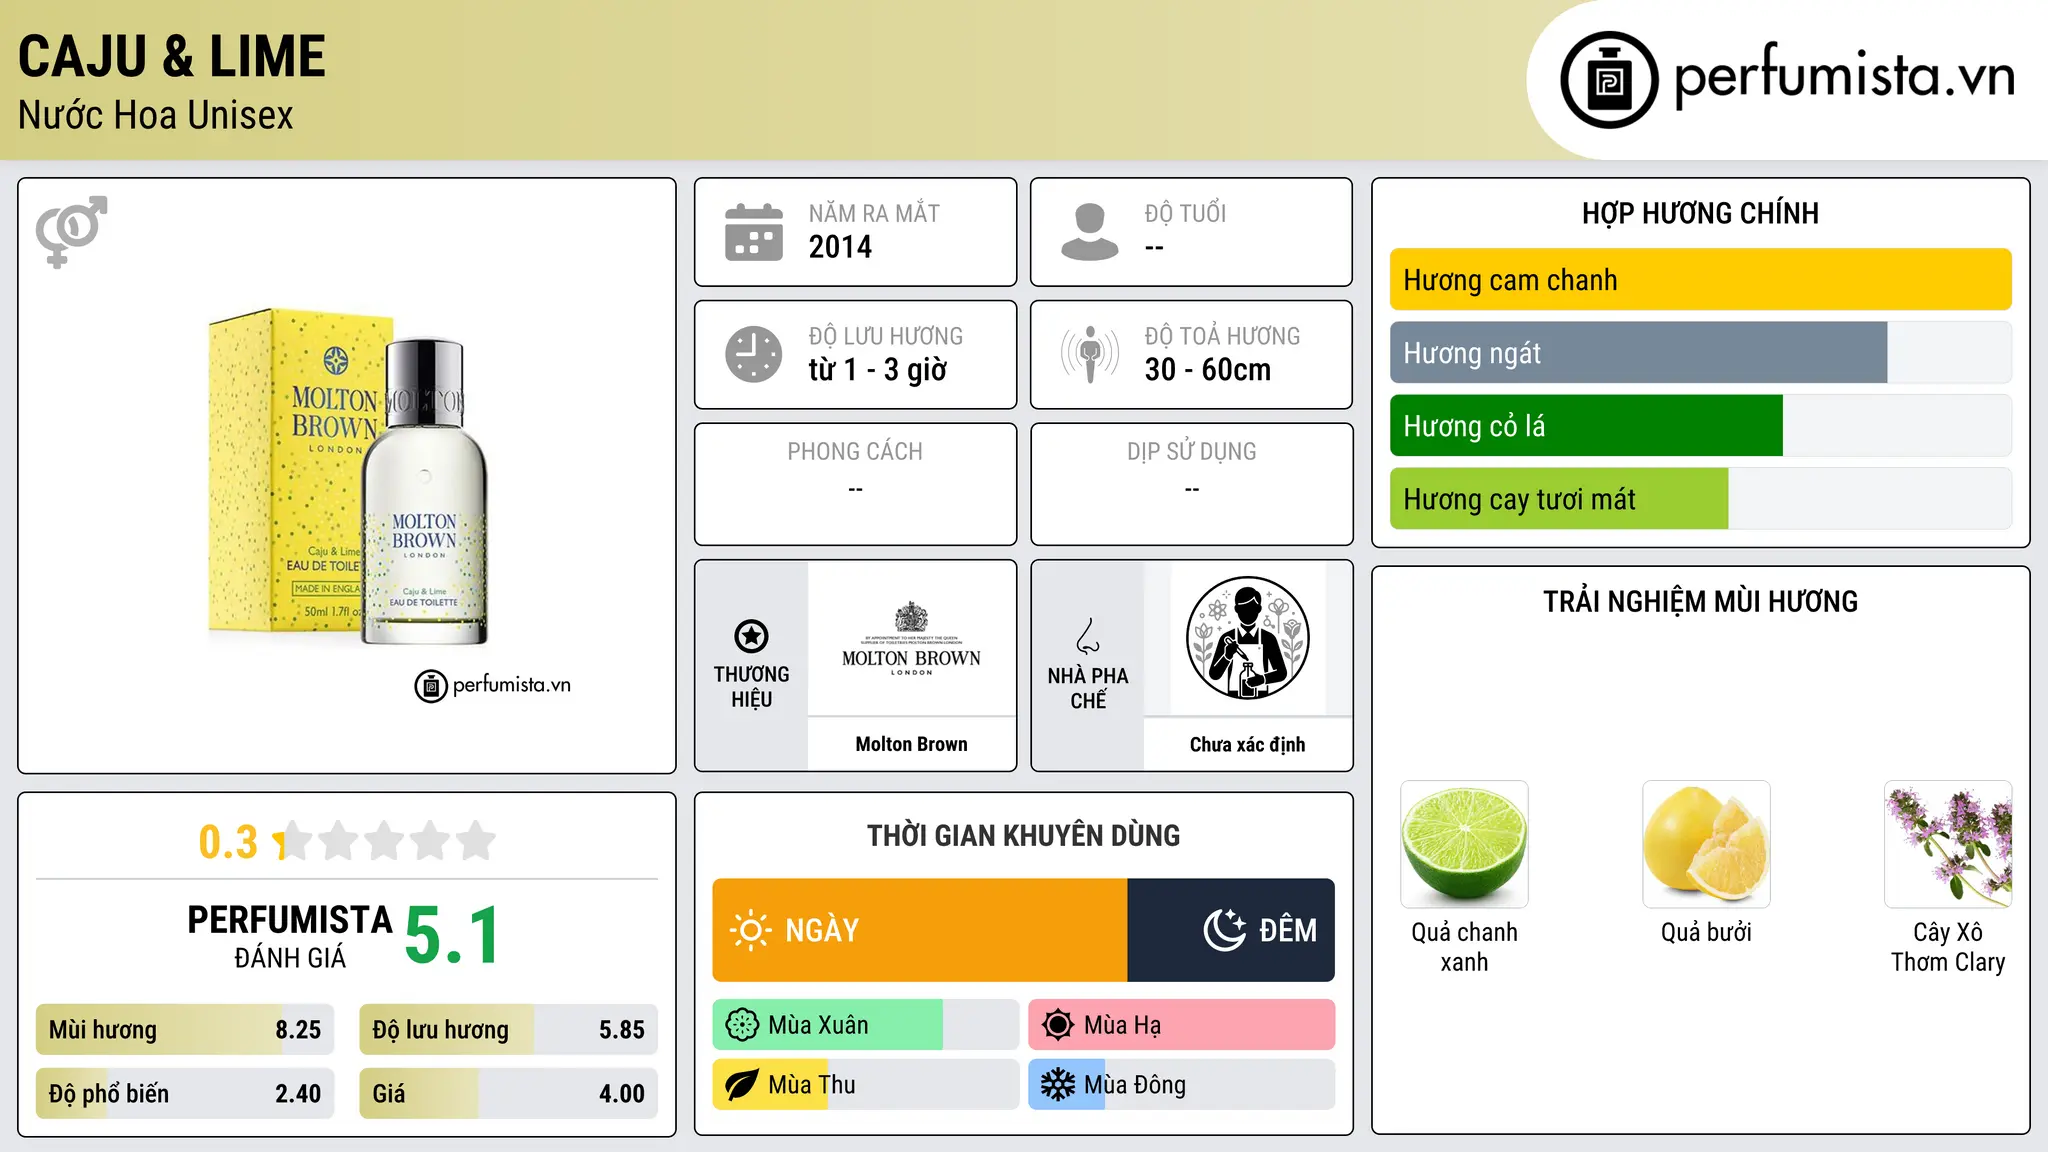This screenshot has width=2048, height=1152.
Task: Click the HỢP HƯƠNG CHÍNH heading
Action: tap(1700, 213)
